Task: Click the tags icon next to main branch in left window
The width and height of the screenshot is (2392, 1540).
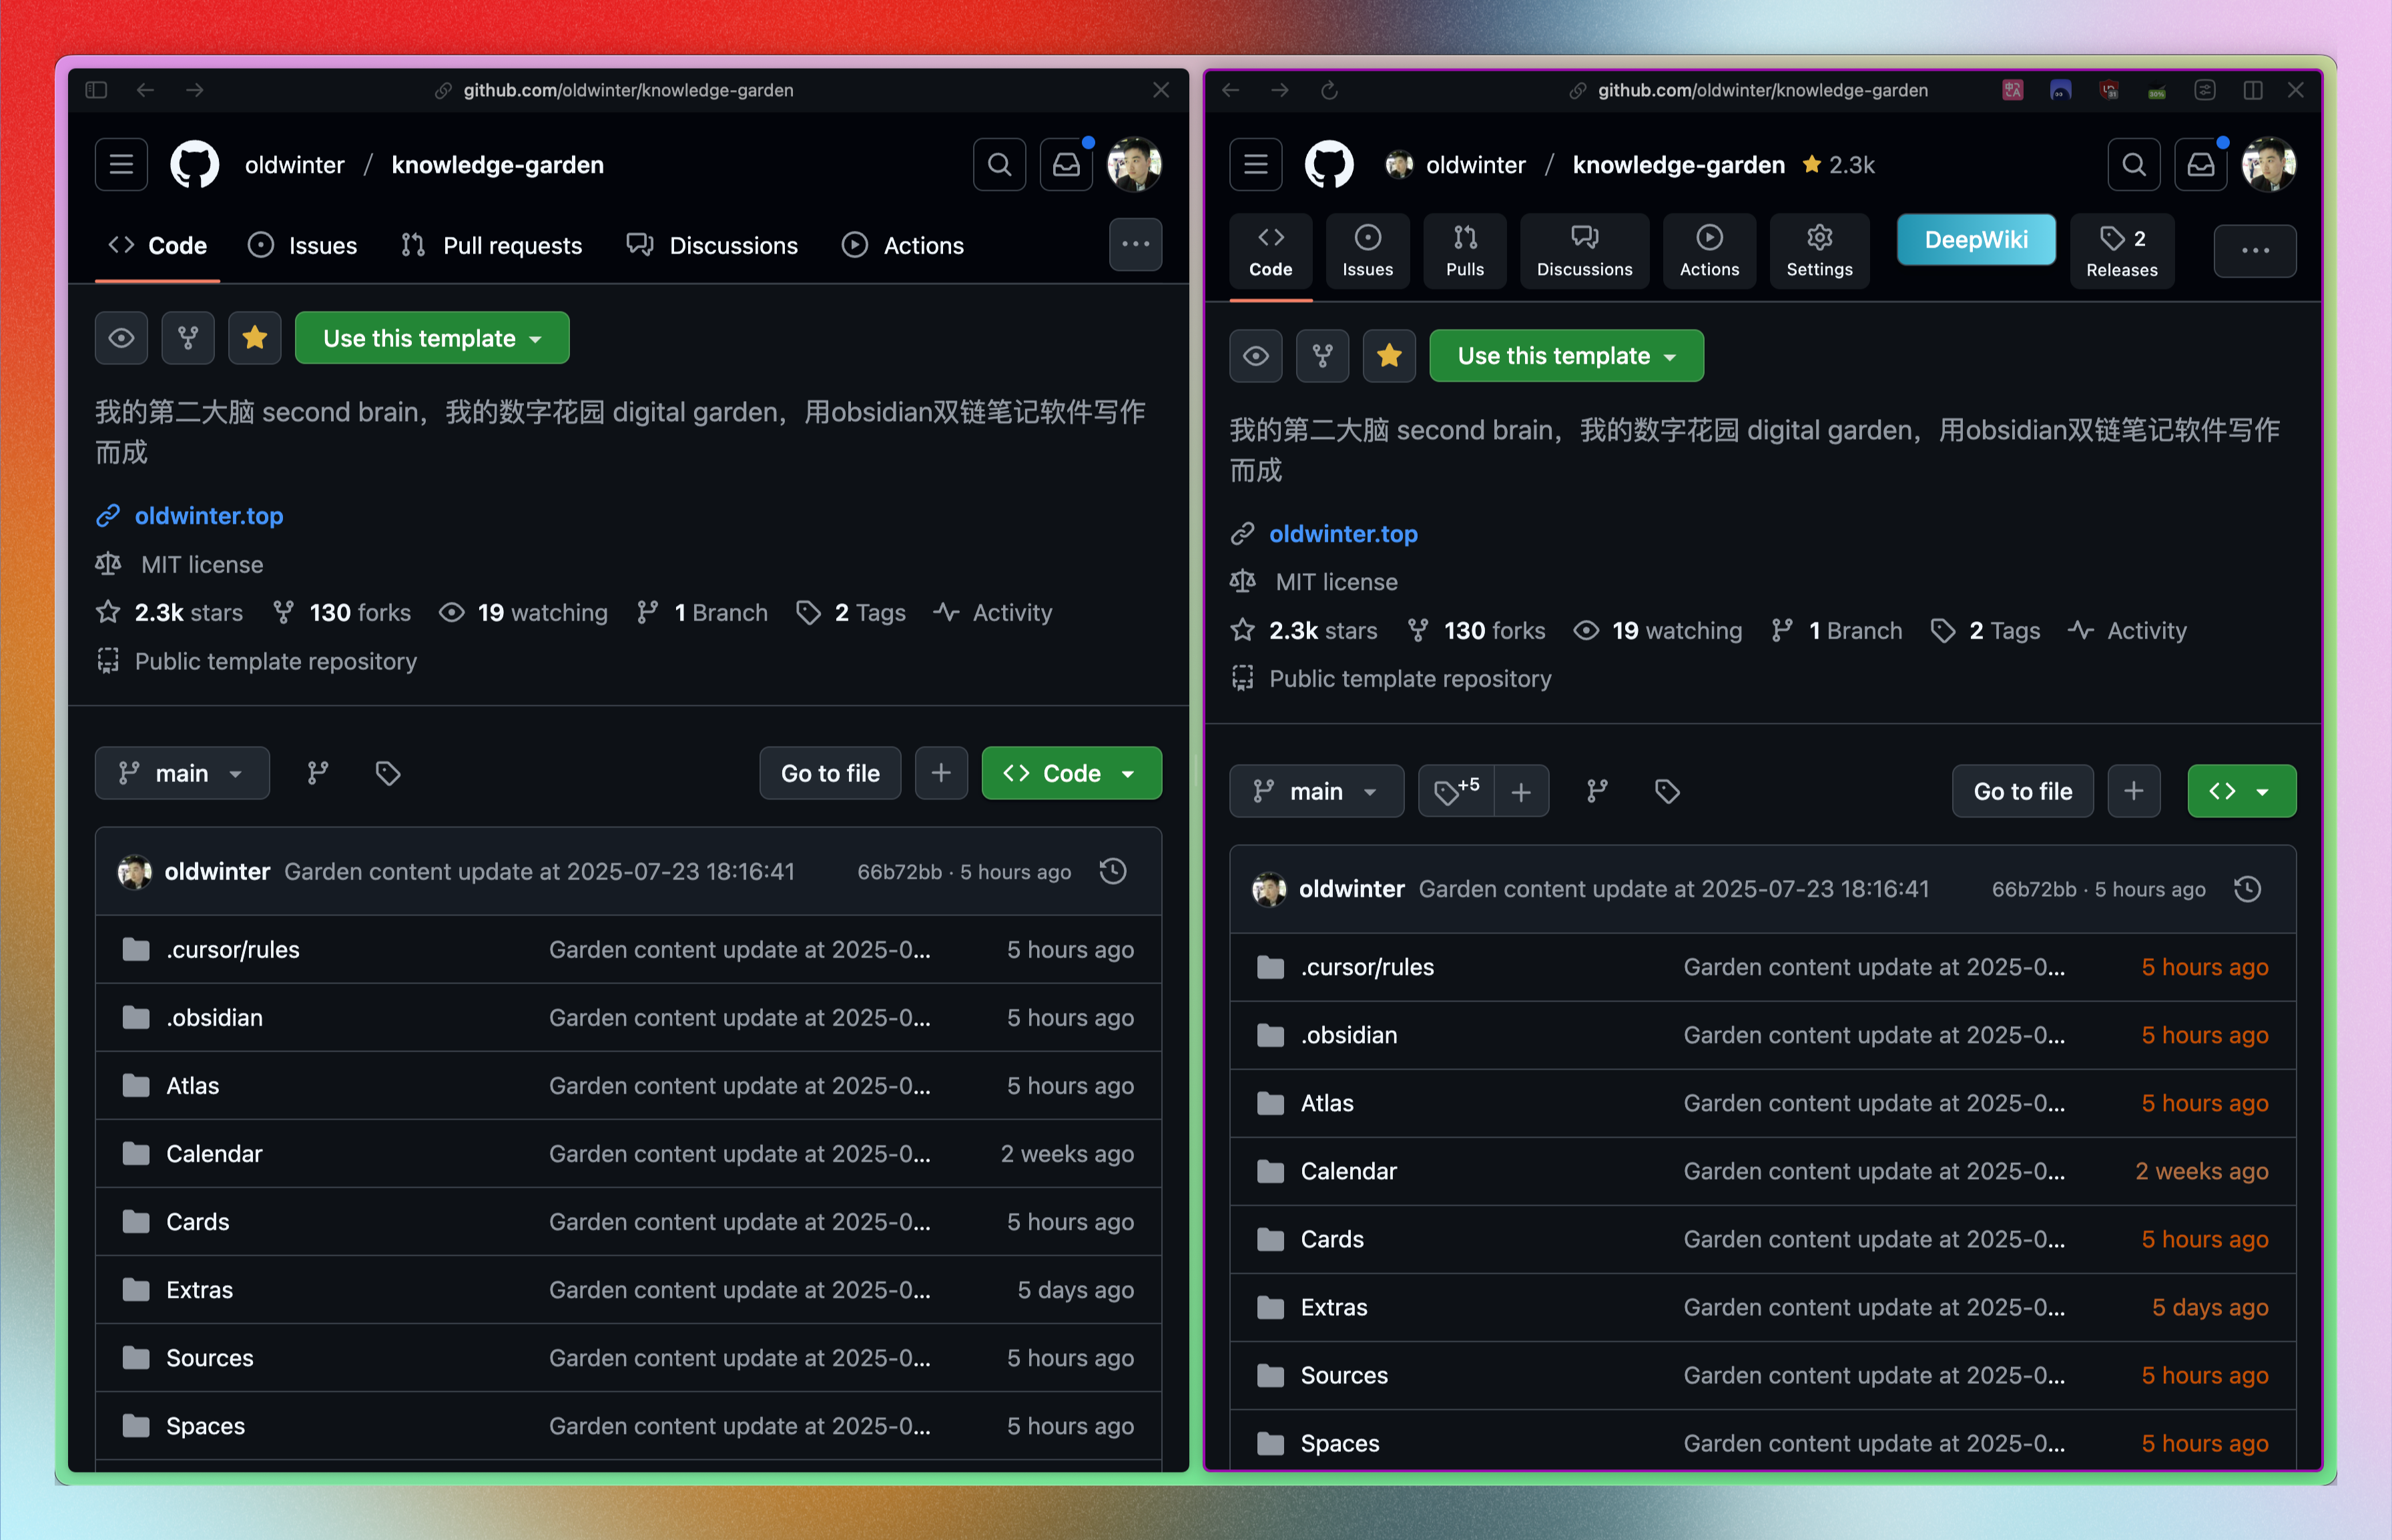Action: [x=388, y=773]
